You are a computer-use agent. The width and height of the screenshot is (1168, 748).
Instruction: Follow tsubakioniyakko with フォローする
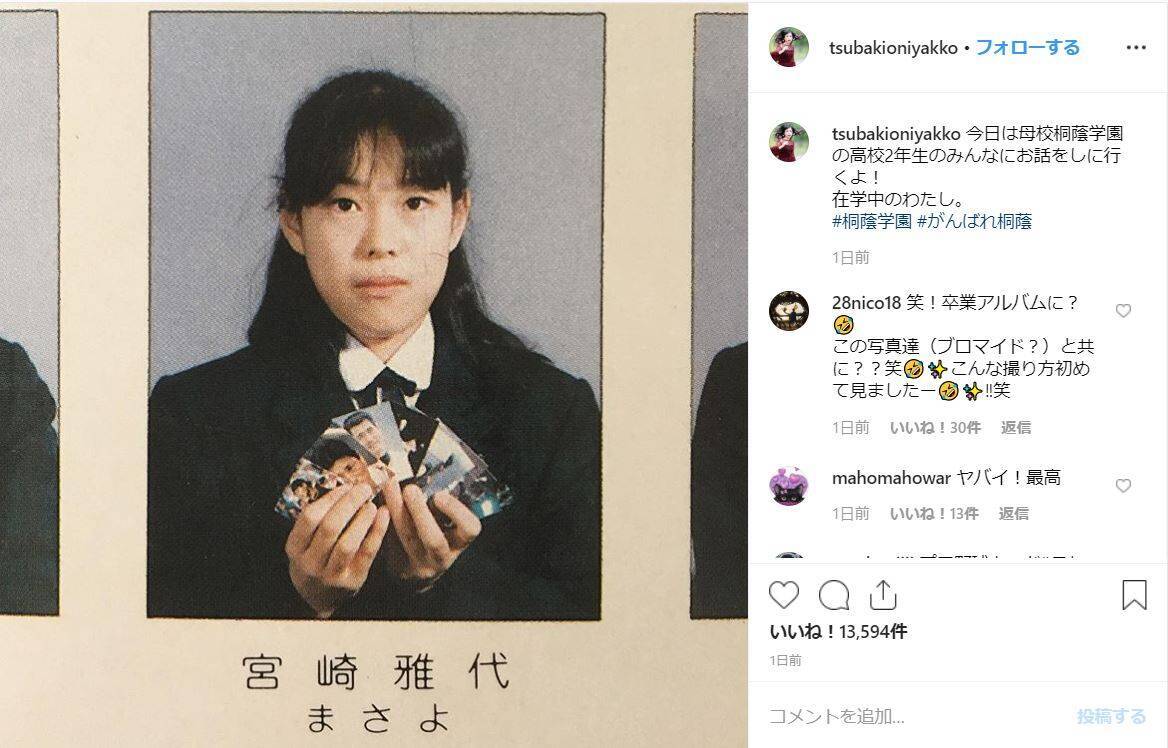pos(1027,48)
